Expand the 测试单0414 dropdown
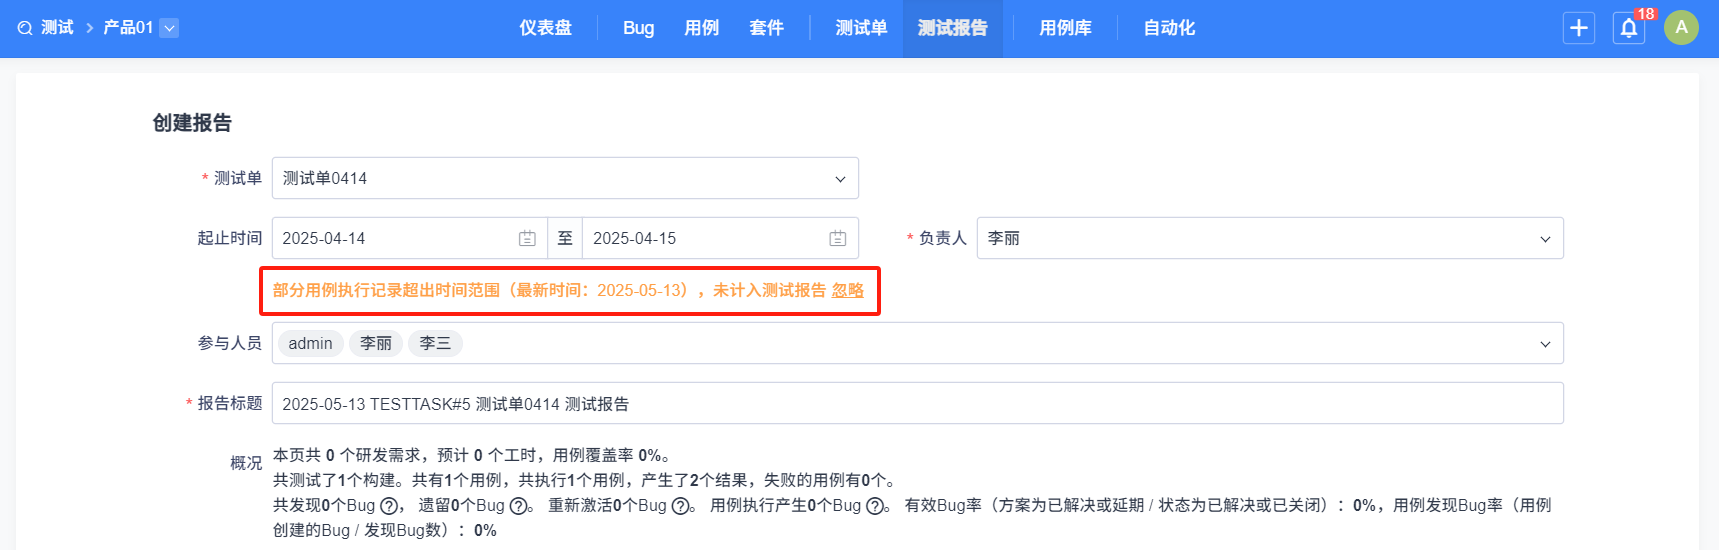The image size is (1719, 550). (565, 178)
